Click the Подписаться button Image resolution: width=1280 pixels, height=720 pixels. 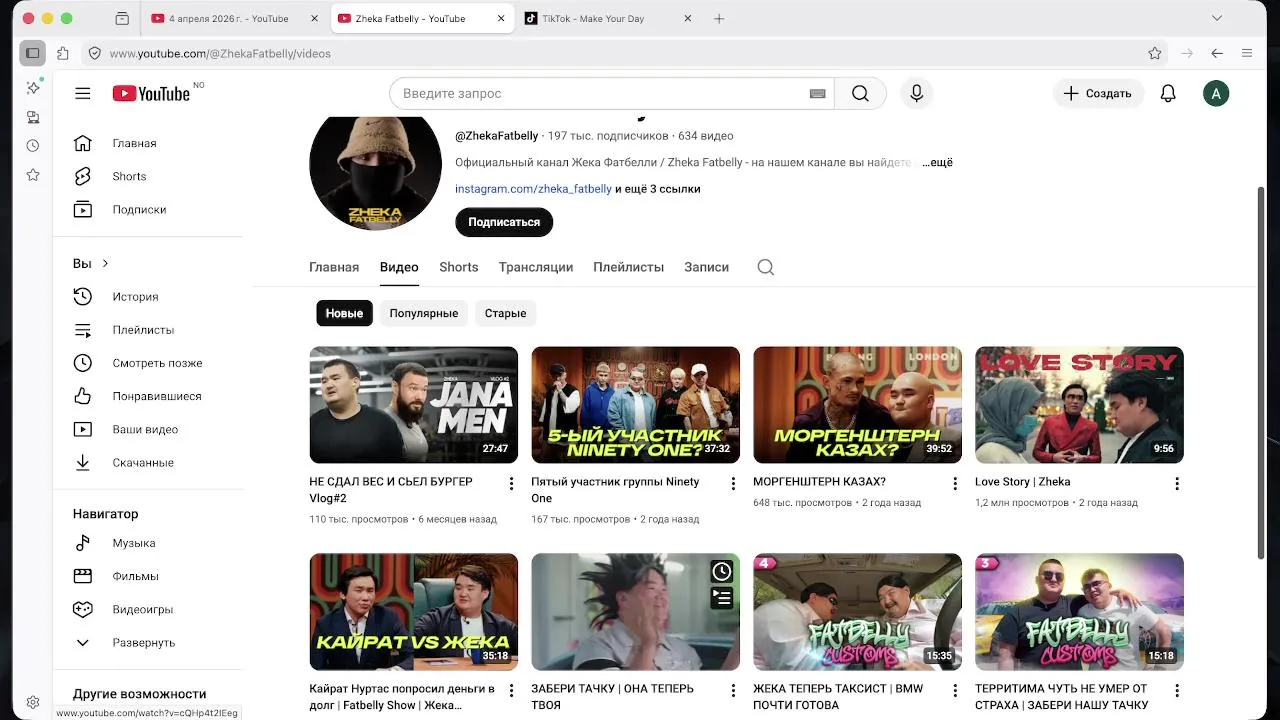click(x=504, y=222)
